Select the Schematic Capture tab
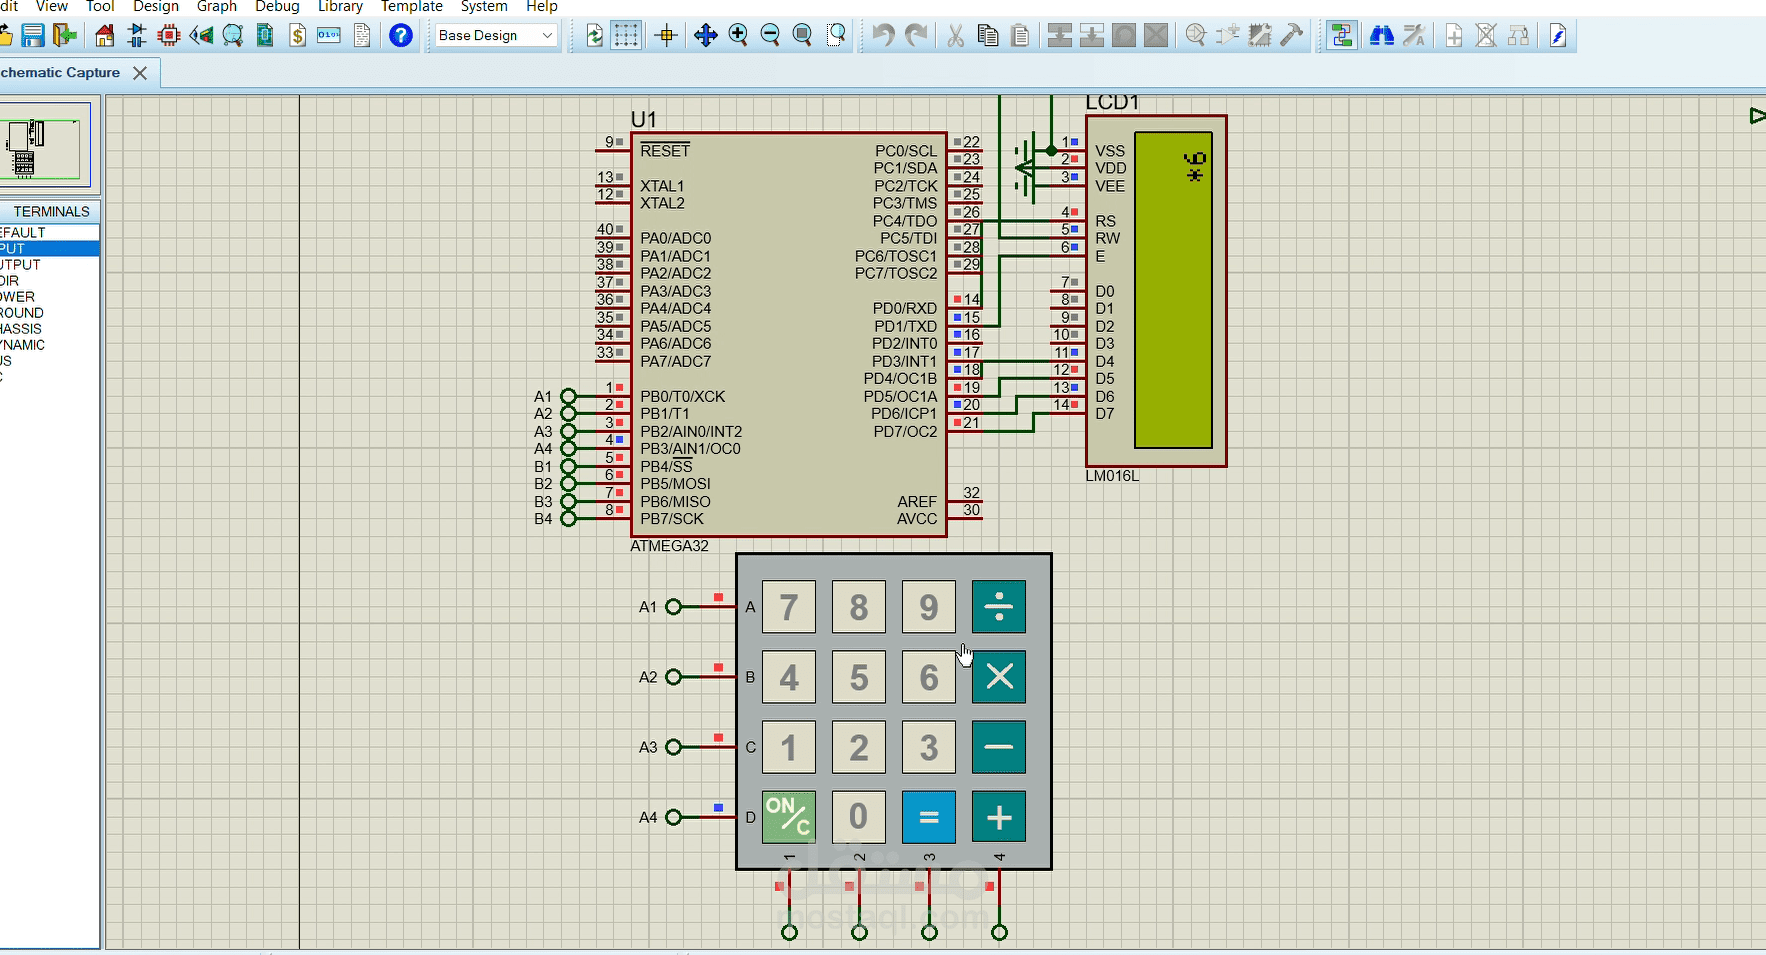This screenshot has width=1766, height=955. pyautogui.click(x=60, y=73)
